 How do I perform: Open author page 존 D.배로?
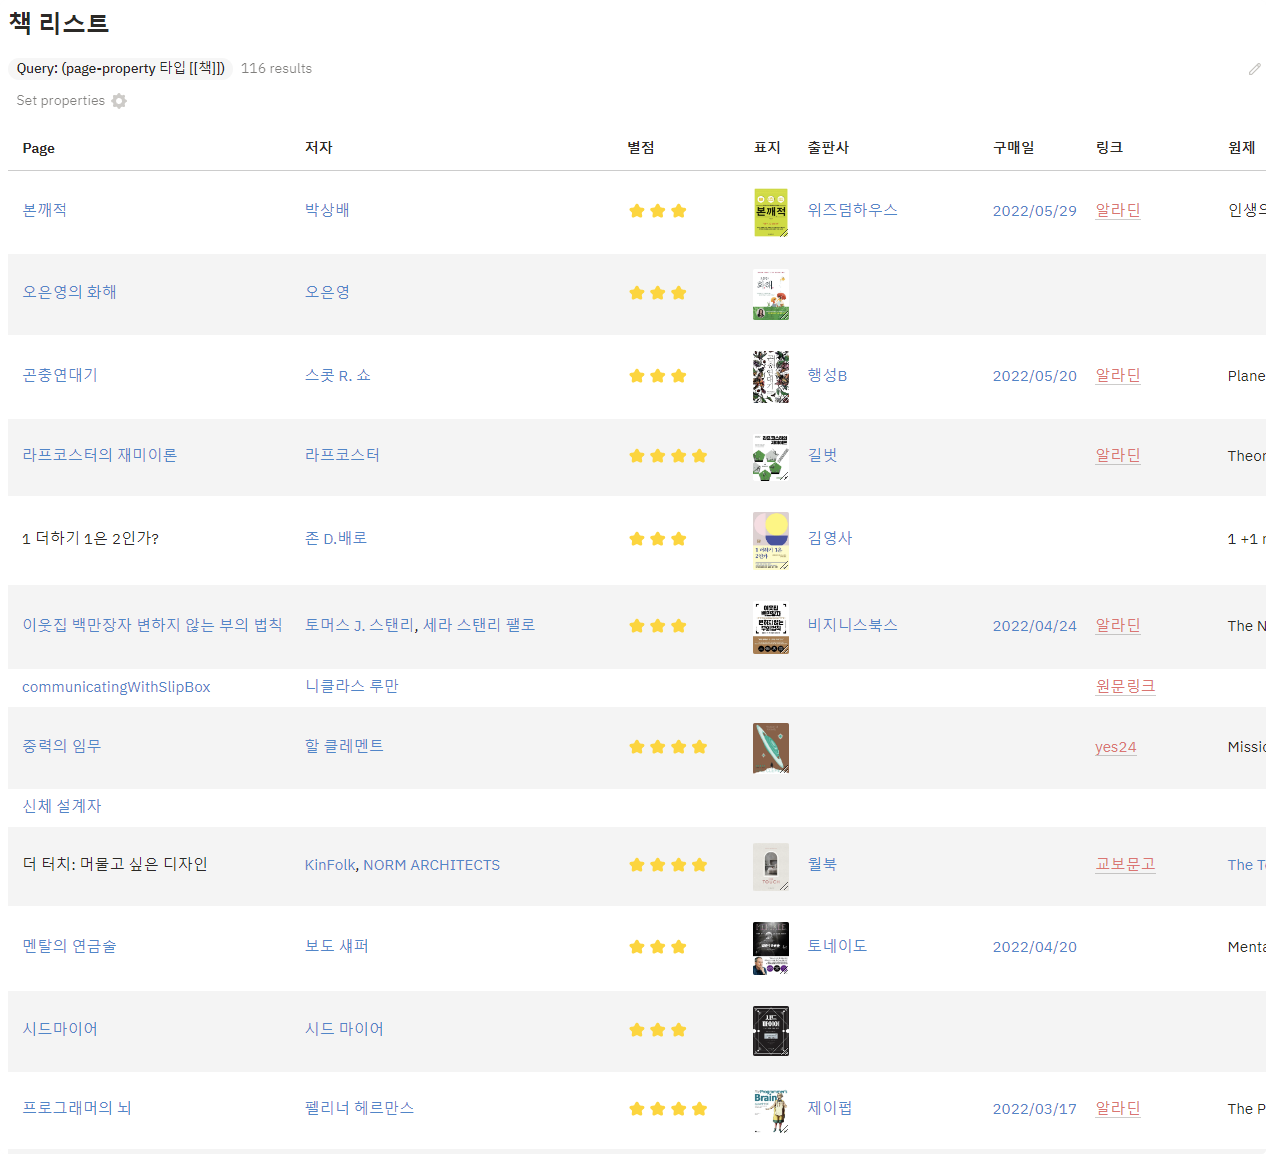click(x=336, y=538)
